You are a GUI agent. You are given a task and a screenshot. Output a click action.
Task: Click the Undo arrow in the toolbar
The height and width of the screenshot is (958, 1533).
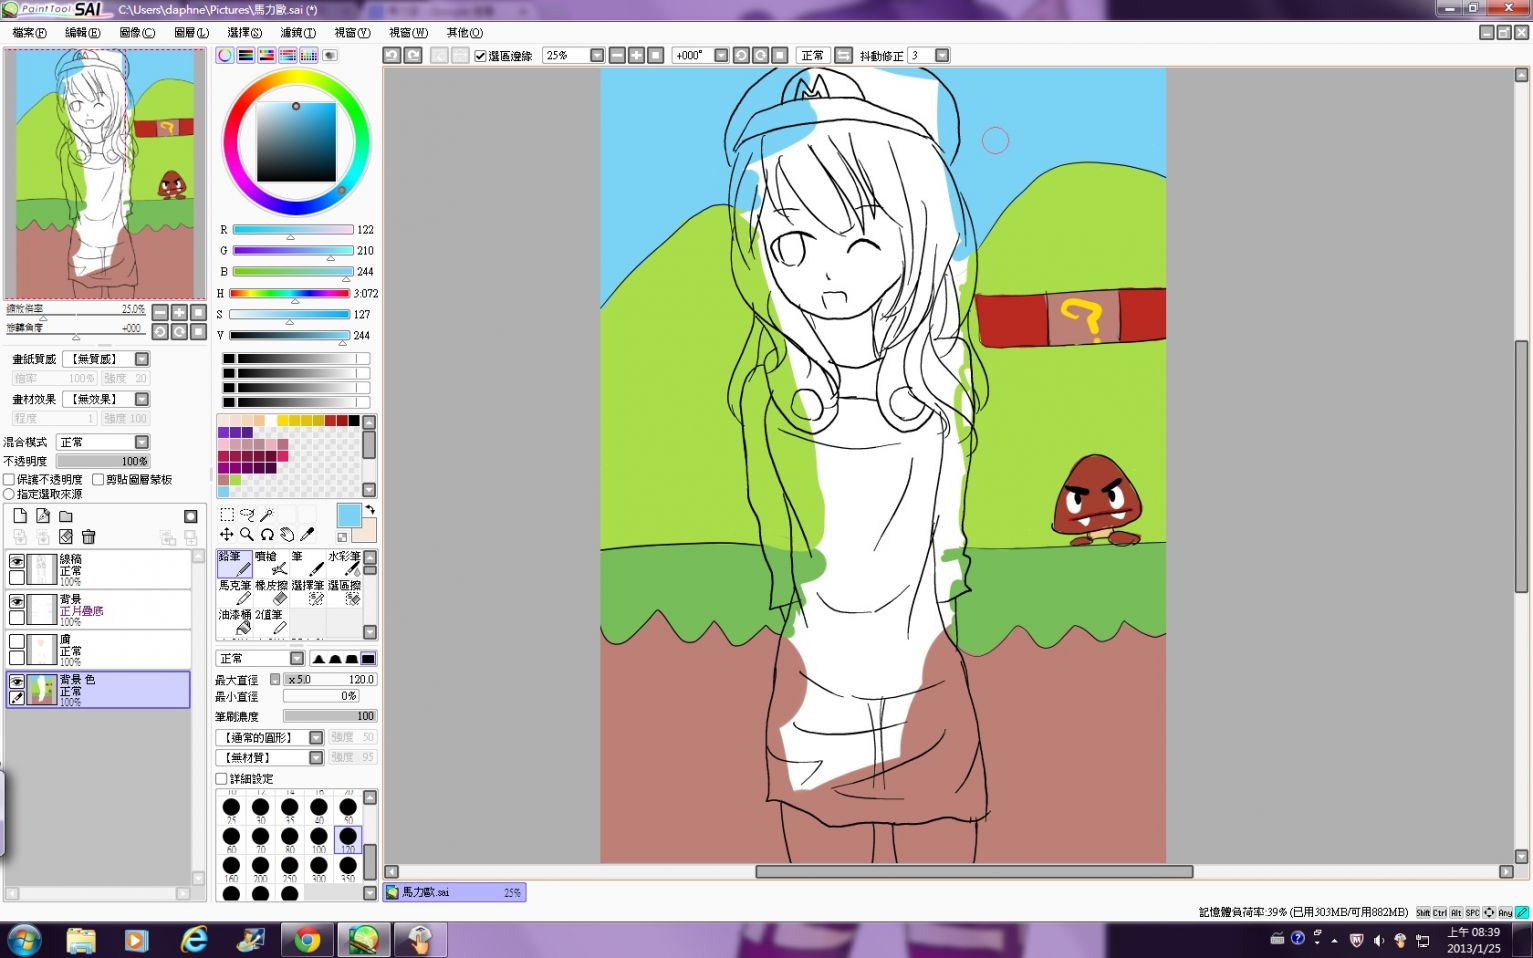[392, 56]
